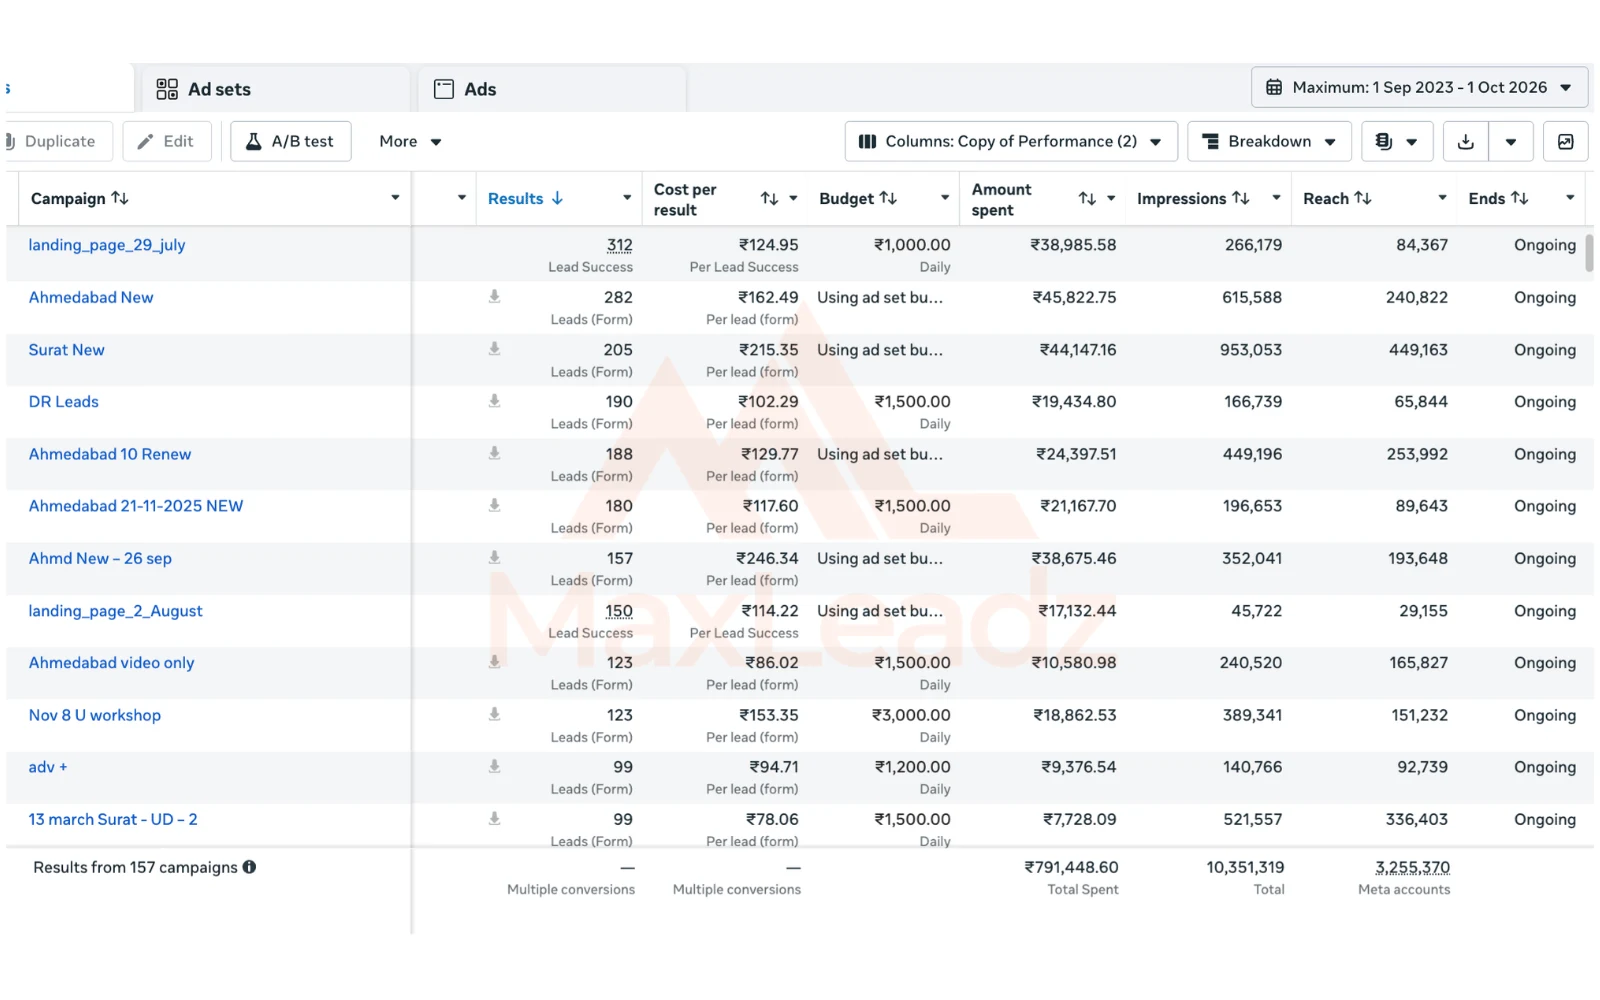Click the 312 results value

point(620,245)
